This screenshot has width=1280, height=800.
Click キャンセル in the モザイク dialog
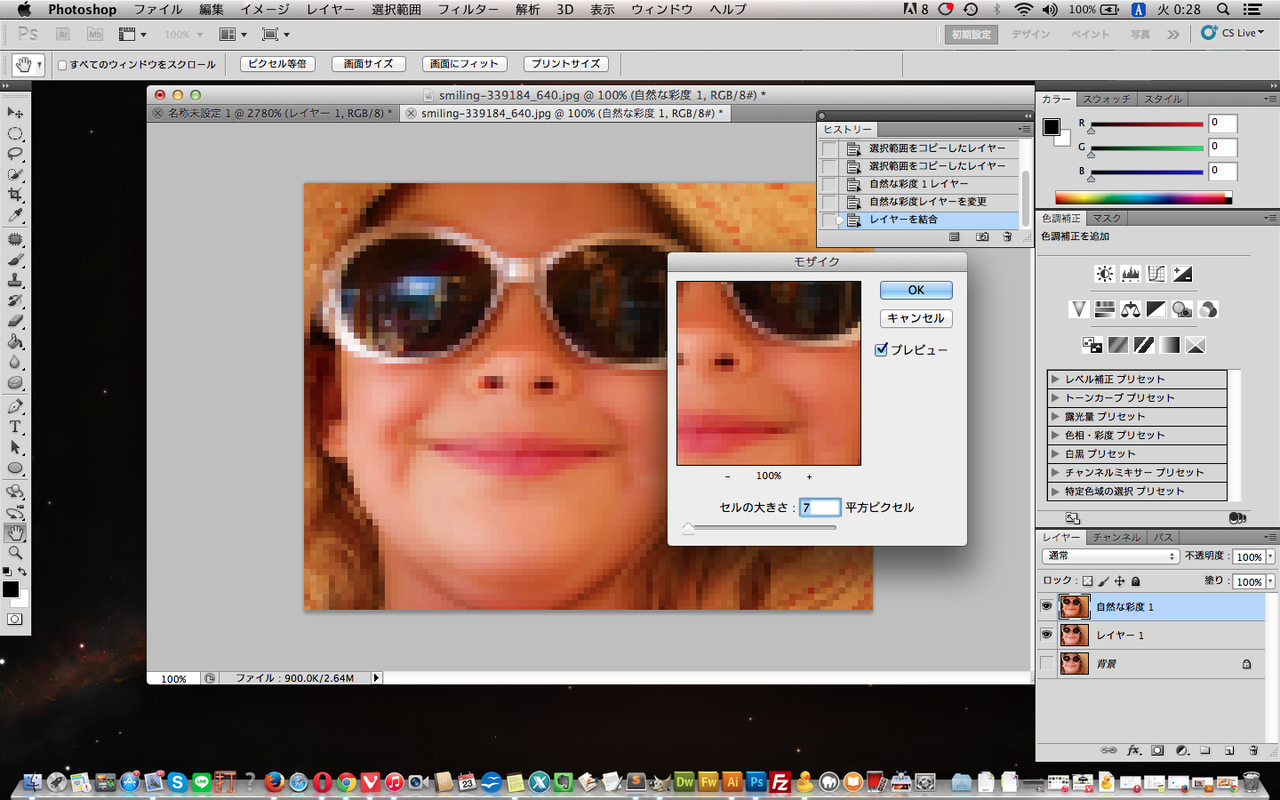(x=916, y=318)
